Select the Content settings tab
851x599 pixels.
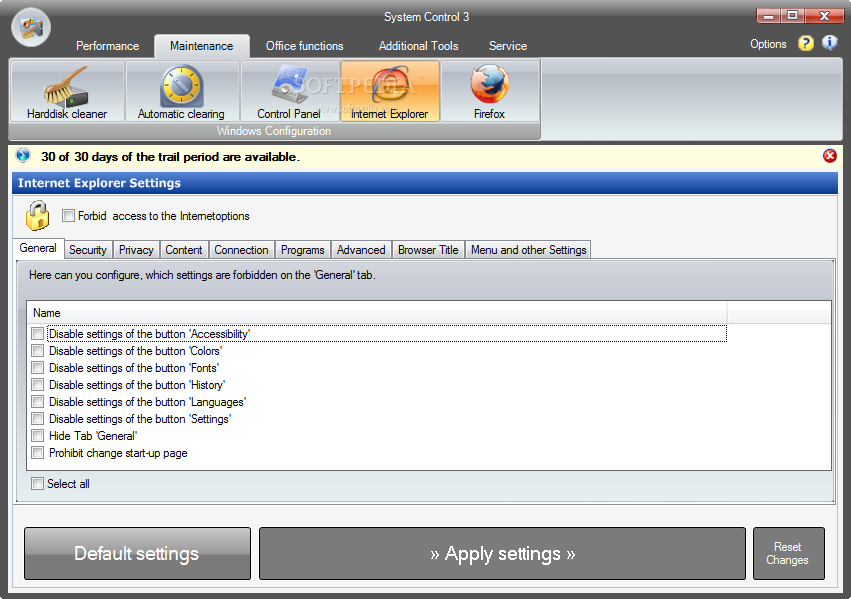click(184, 250)
